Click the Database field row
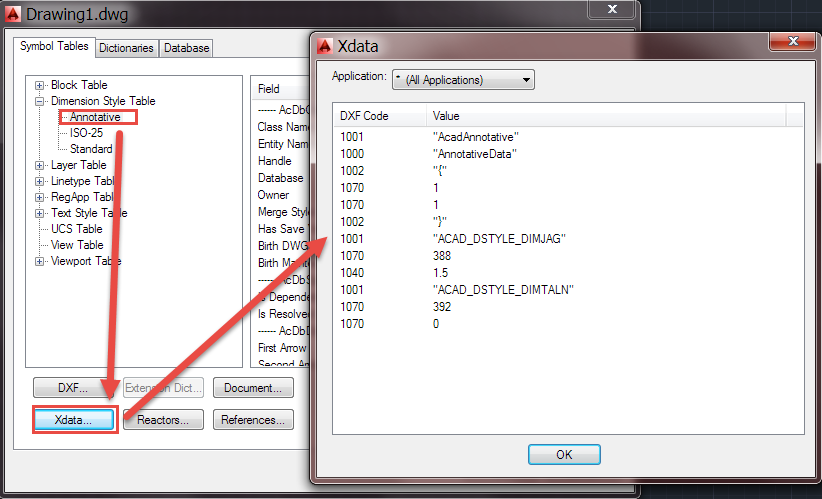Image resolution: width=822 pixels, height=499 pixels. click(282, 178)
